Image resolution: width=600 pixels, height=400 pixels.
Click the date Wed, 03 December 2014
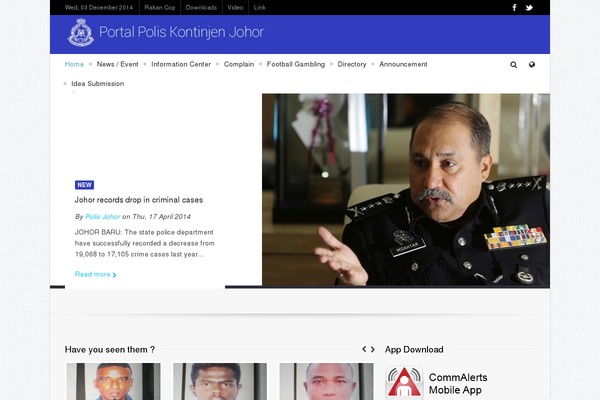click(x=99, y=7)
